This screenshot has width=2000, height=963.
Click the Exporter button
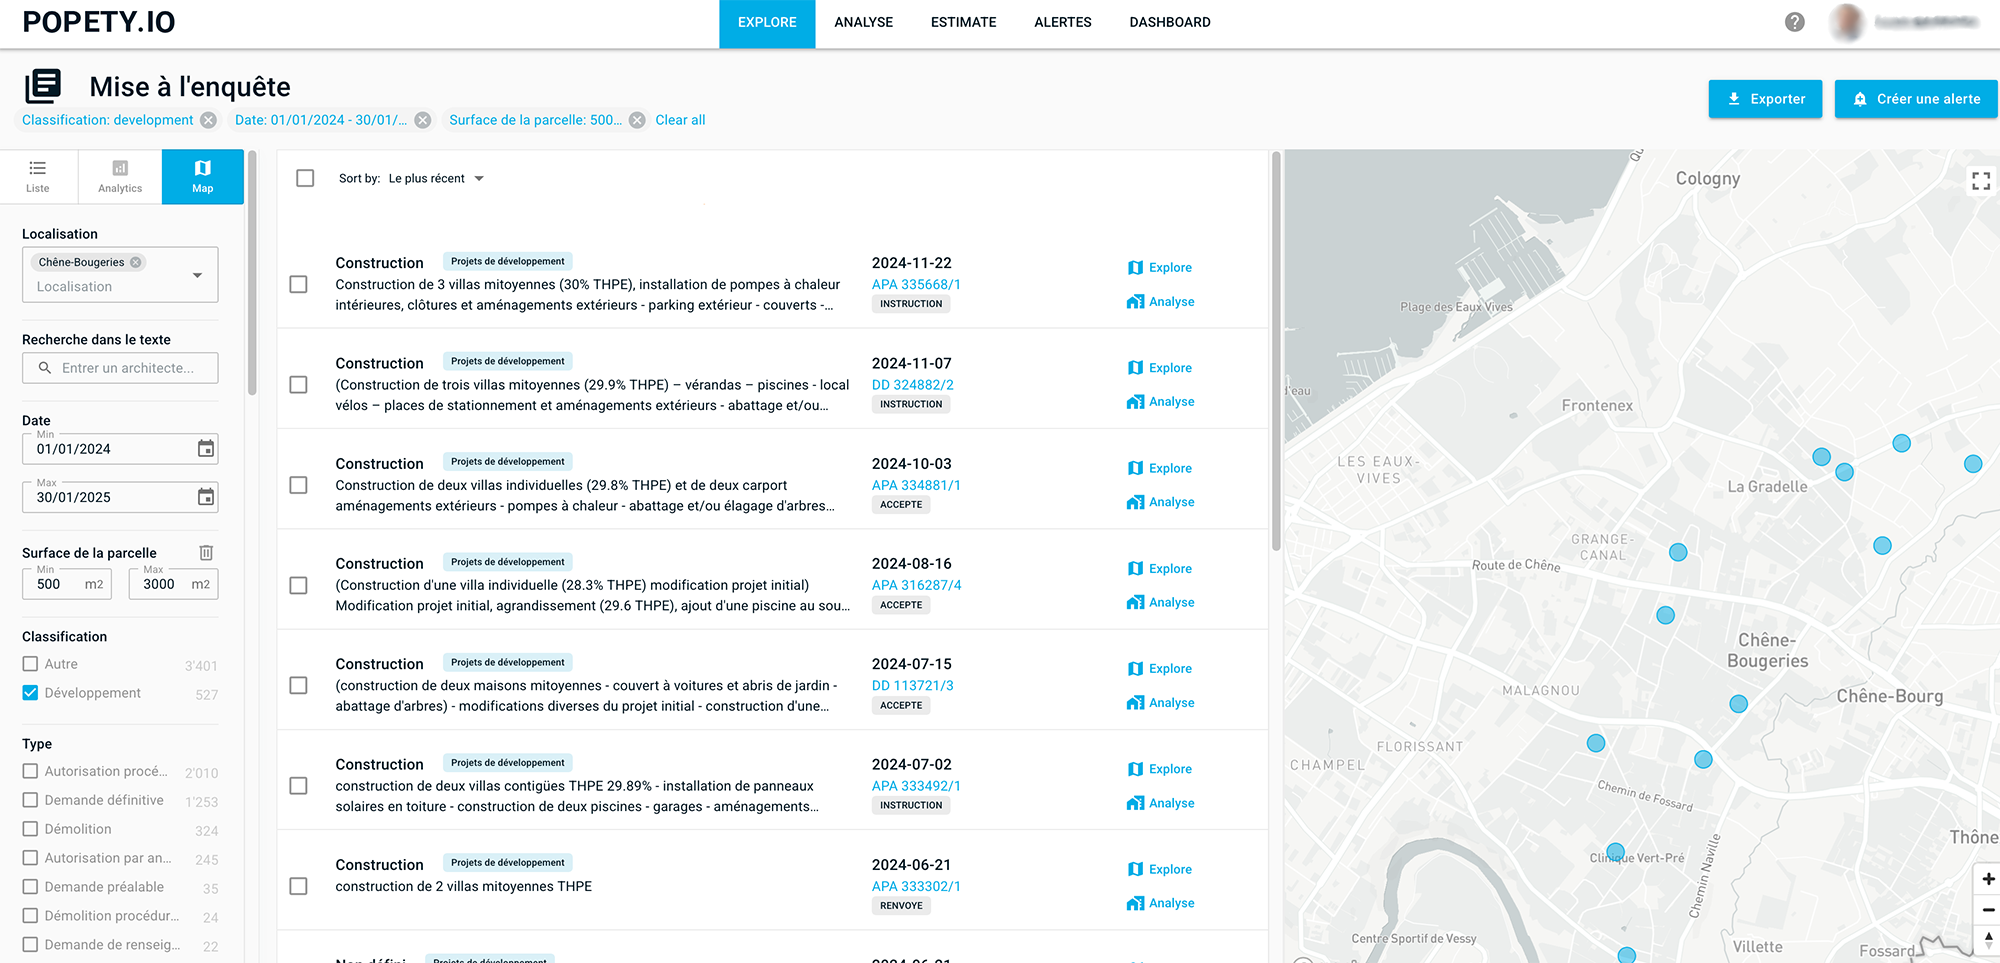[x=1765, y=99]
